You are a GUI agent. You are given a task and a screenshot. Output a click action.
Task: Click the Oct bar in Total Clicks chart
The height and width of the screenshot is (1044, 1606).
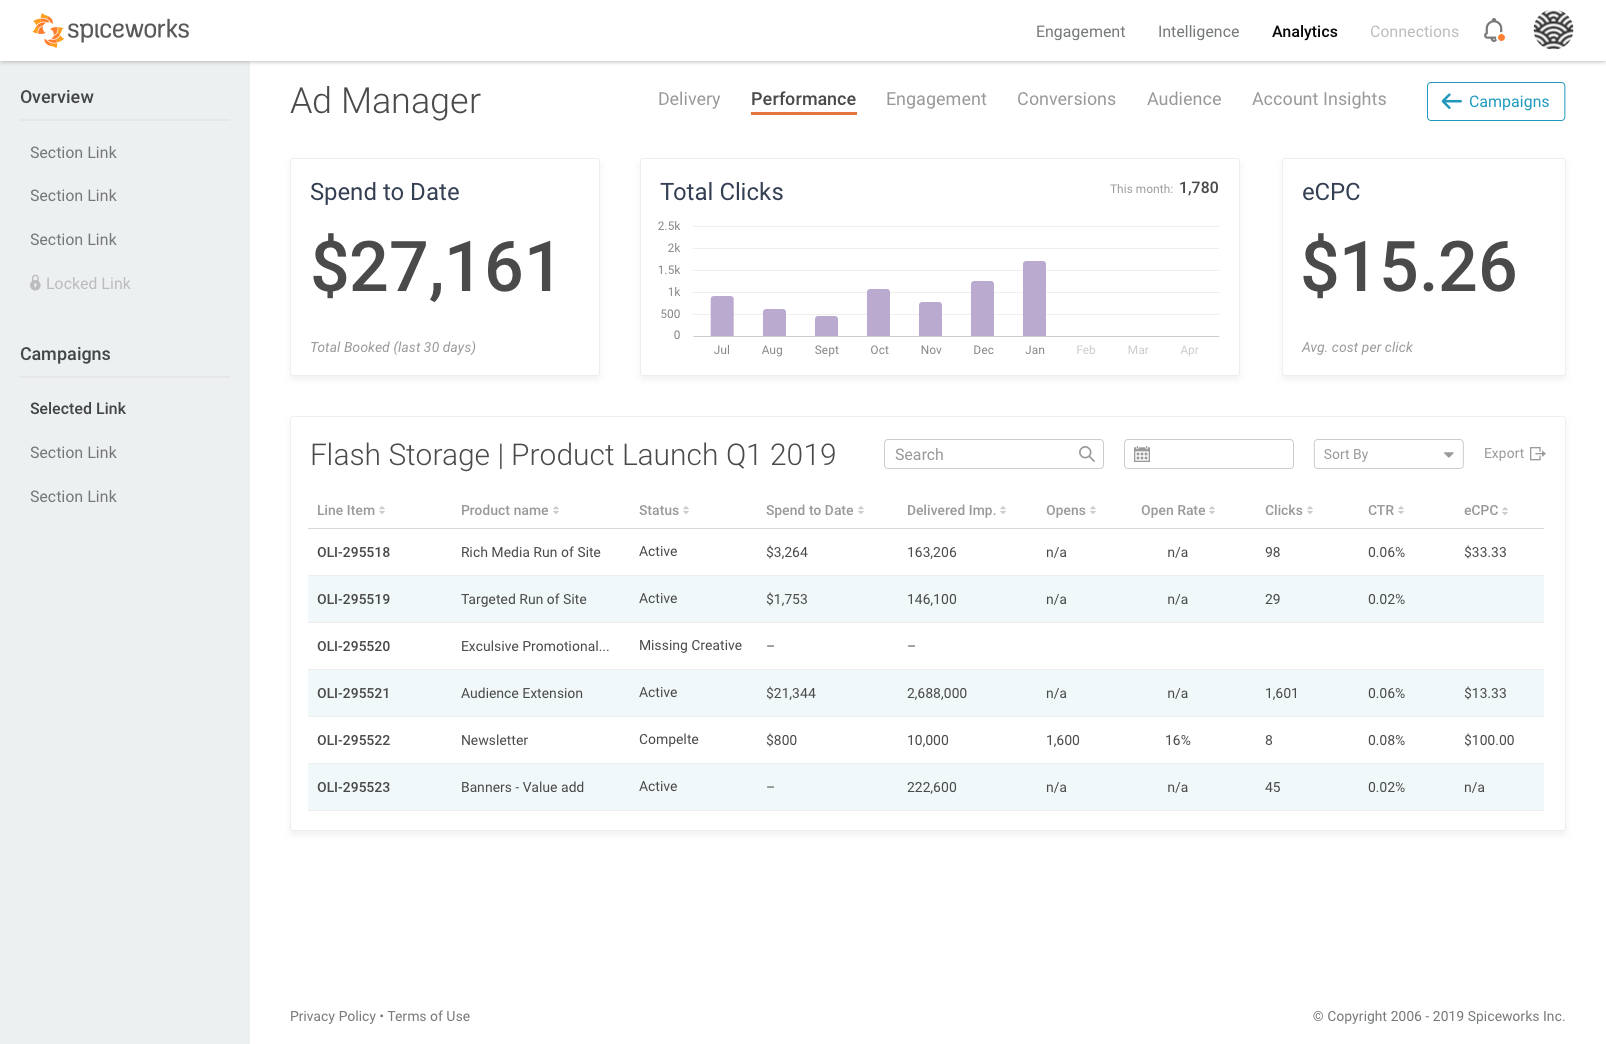click(x=878, y=312)
